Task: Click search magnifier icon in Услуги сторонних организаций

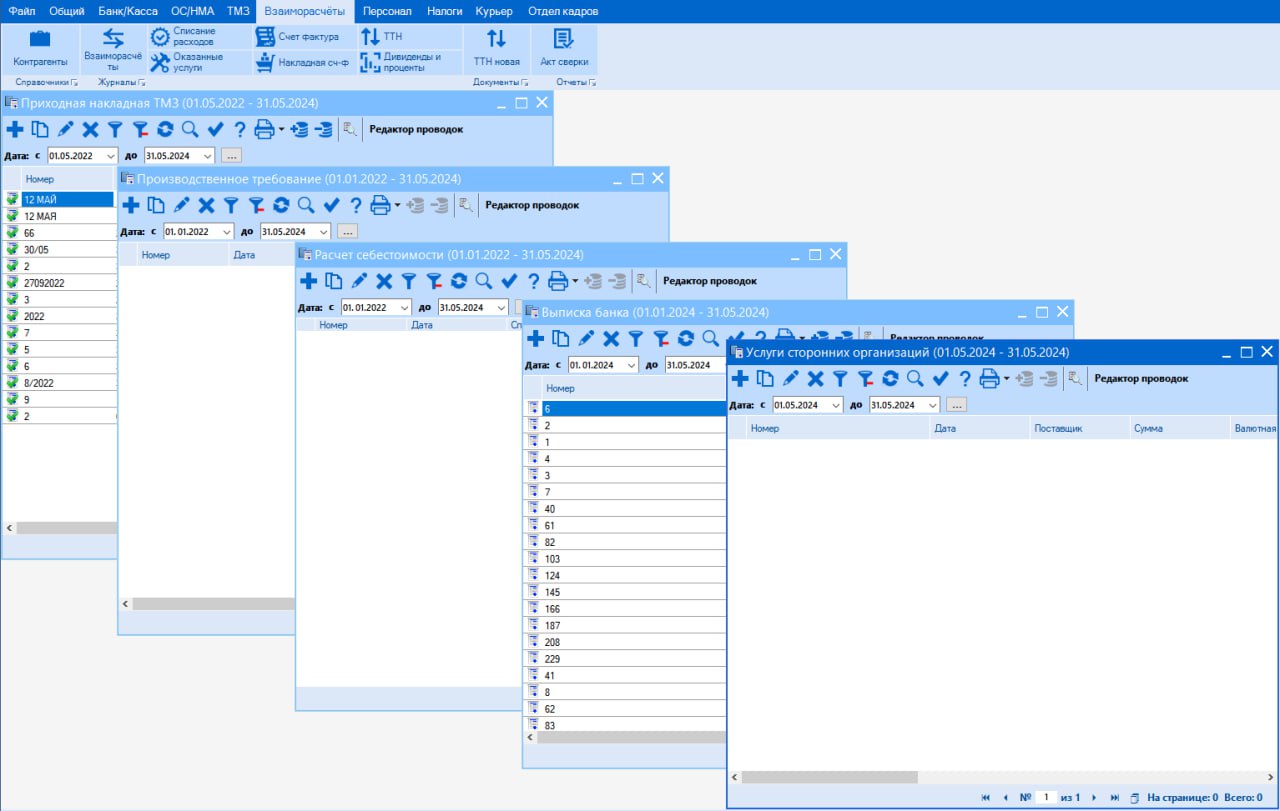Action: click(915, 379)
